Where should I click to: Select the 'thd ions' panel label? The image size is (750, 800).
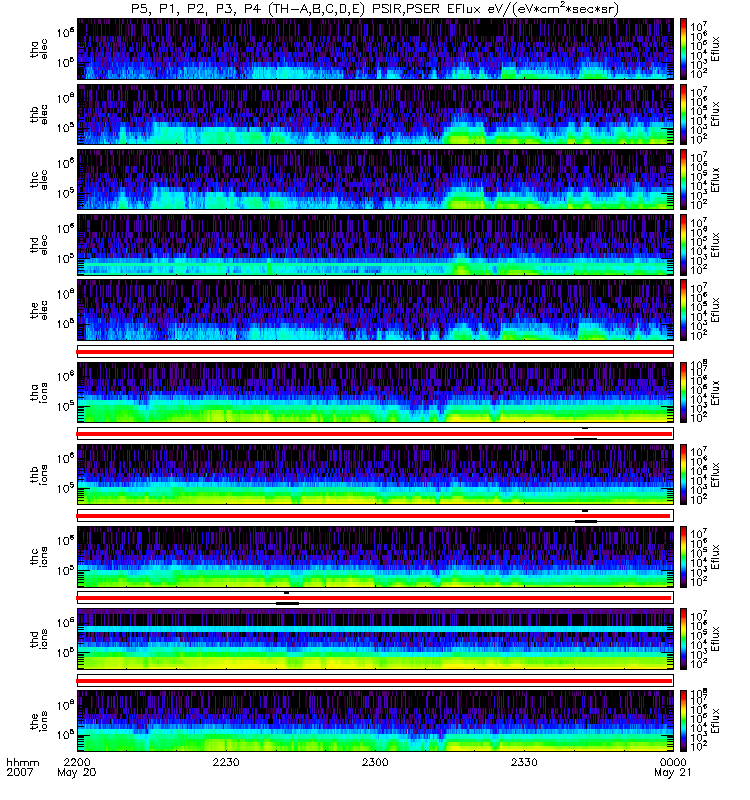coord(39,639)
